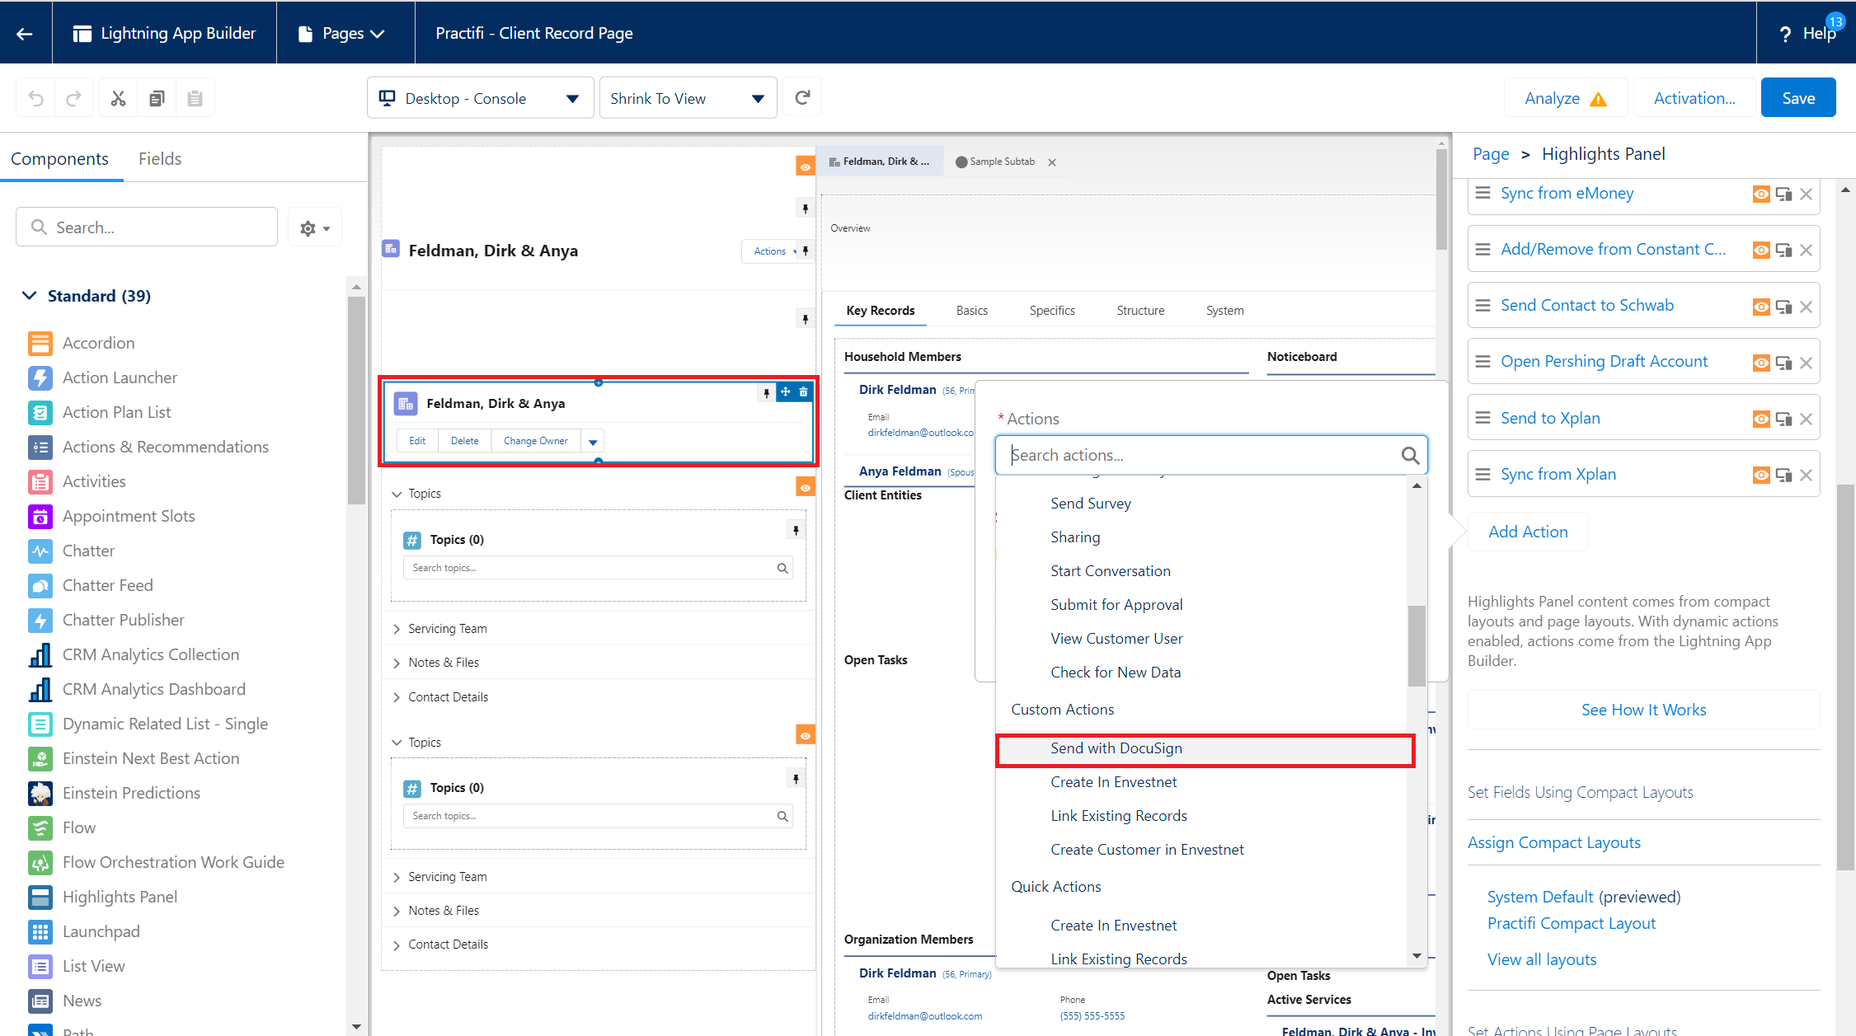Viewport: 1856px width, 1036px height.
Task: Click the search magnifier in actions box
Action: click(1410, 456)
